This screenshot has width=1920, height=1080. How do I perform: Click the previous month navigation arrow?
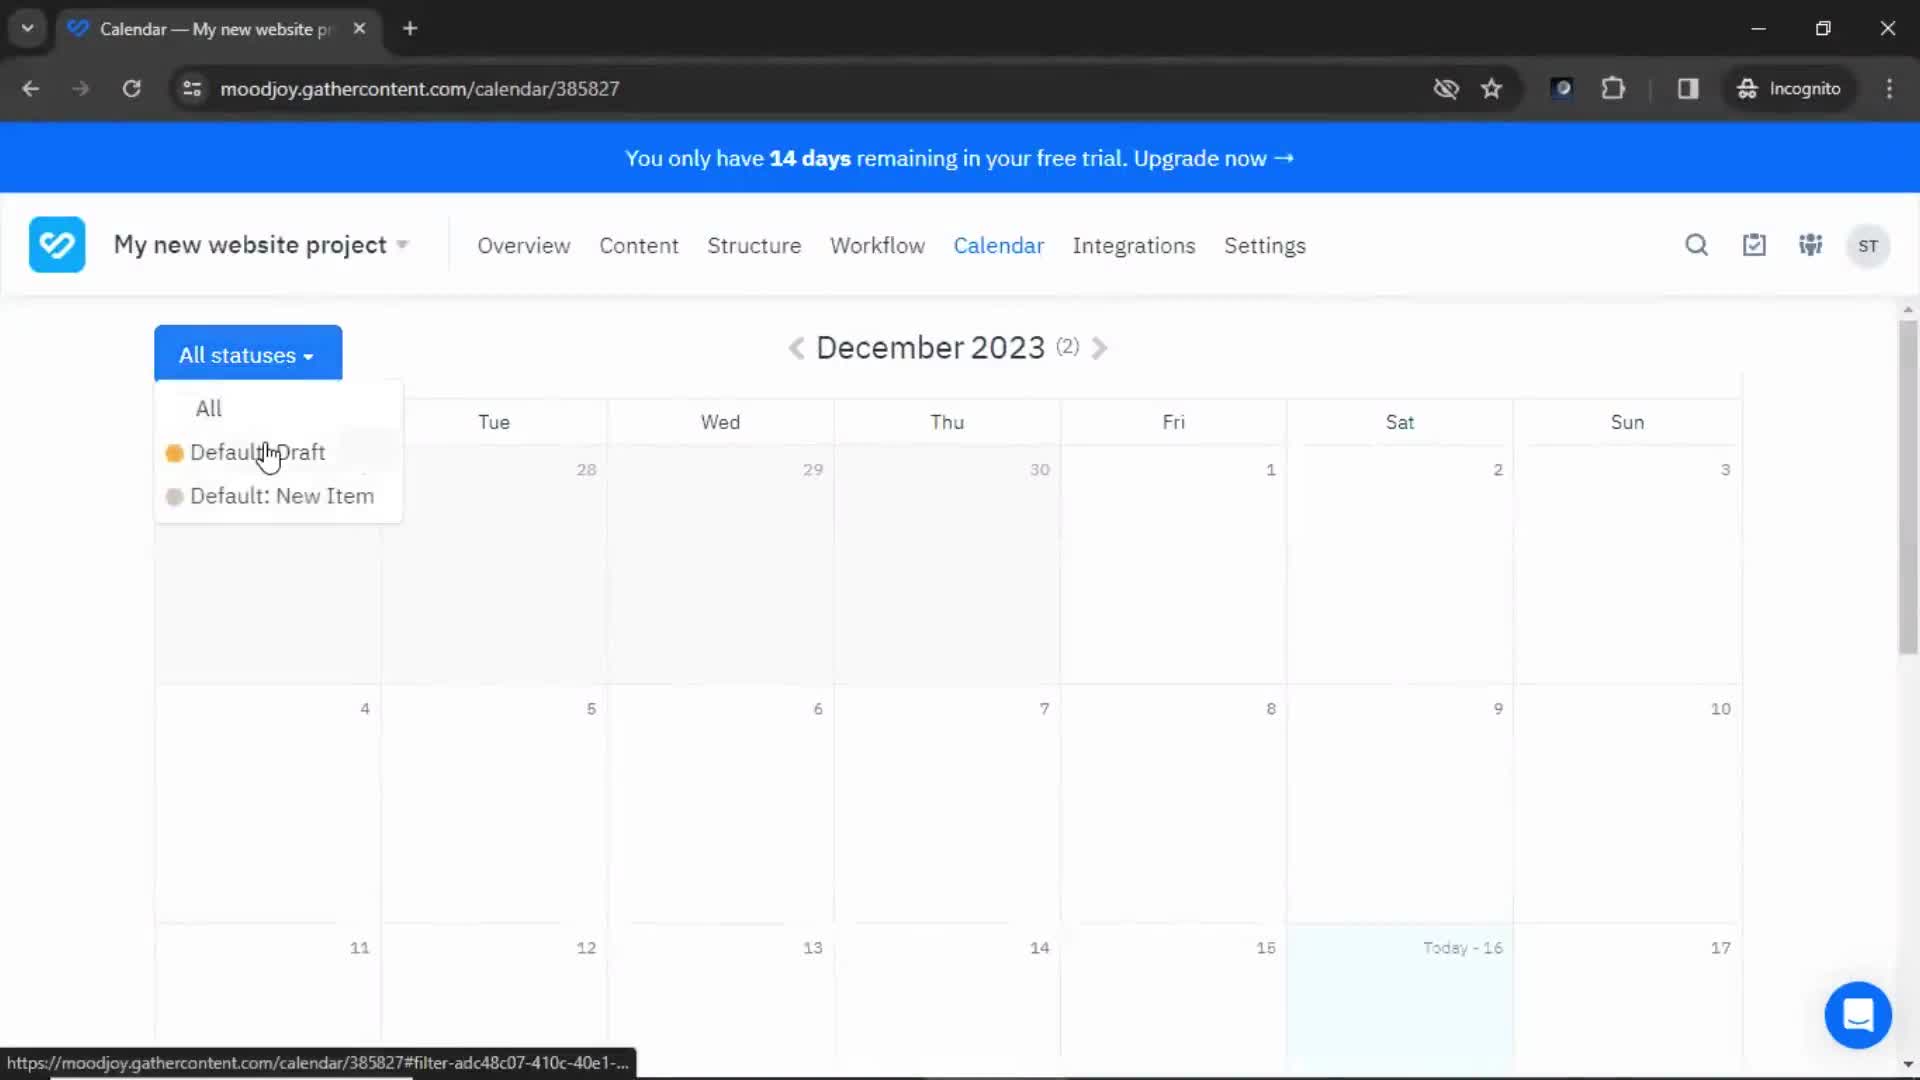coord(796,347)
